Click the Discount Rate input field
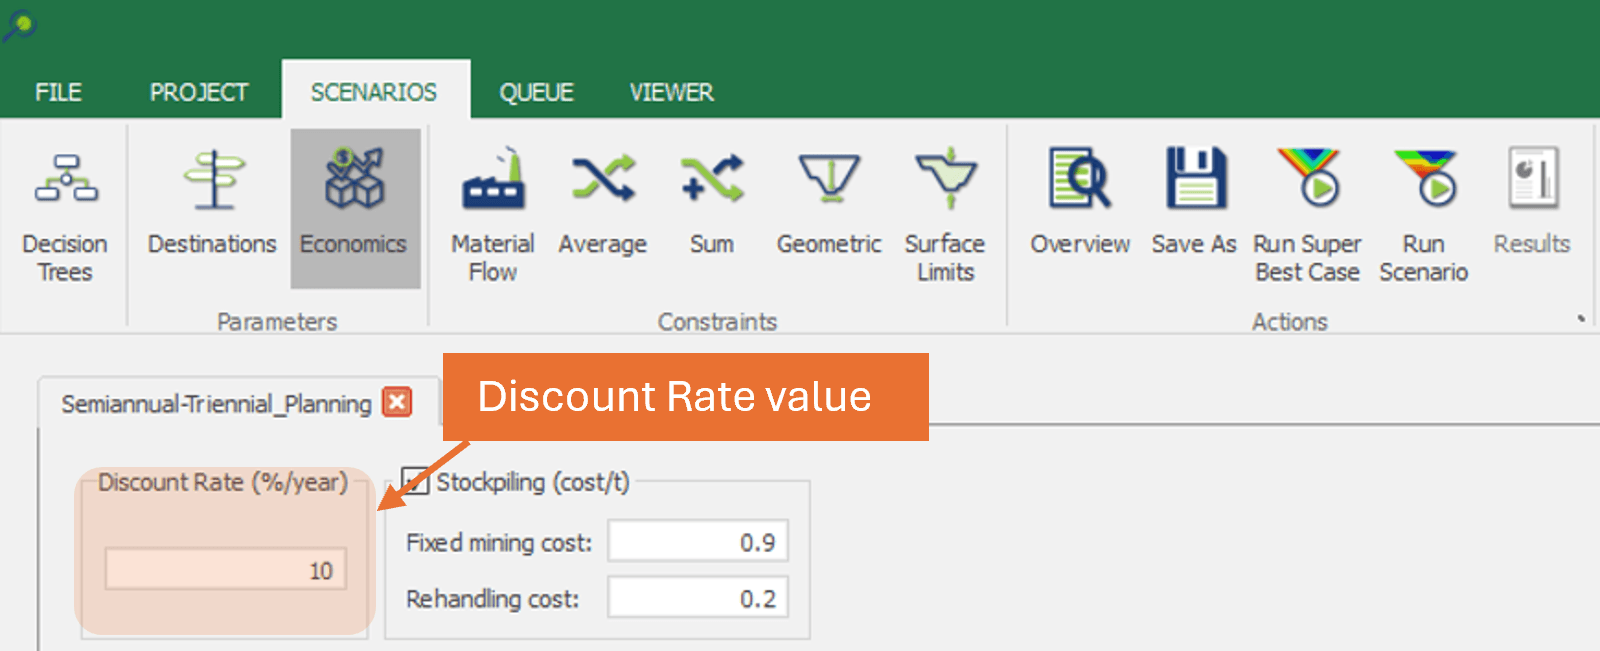The image size is (1600, 651). point(226,570)
